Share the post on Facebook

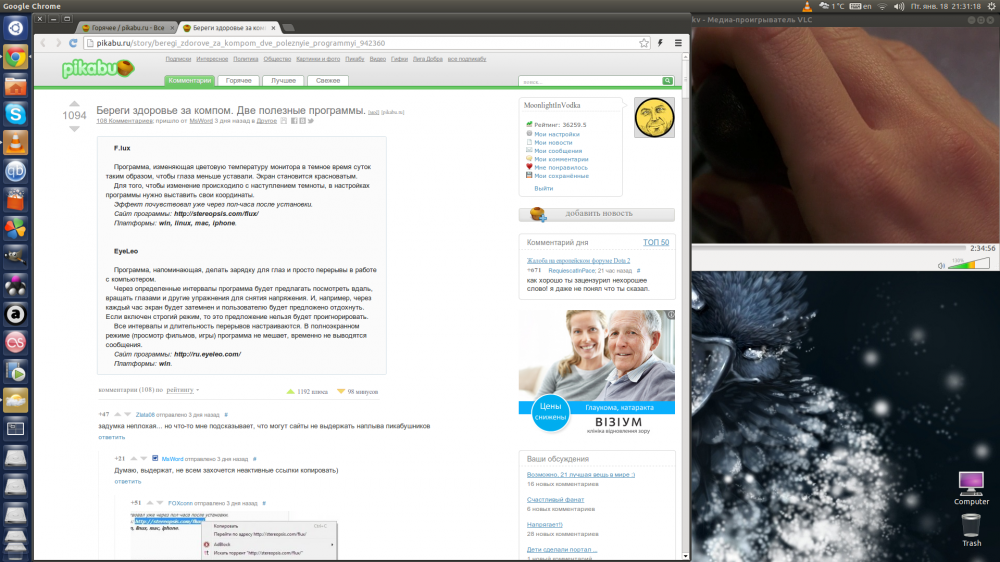pos(294,121)
